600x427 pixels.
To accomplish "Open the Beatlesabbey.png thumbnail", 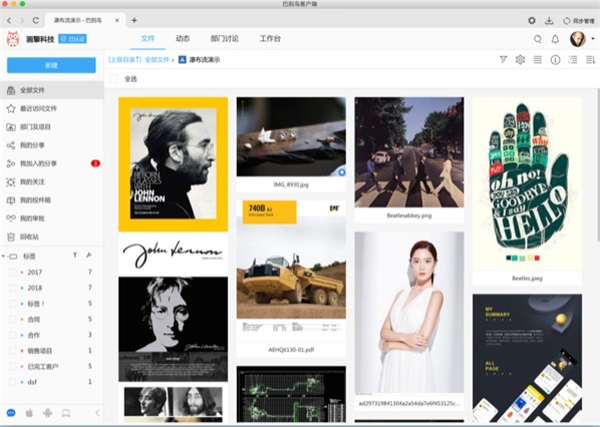I will coord(409,151).
